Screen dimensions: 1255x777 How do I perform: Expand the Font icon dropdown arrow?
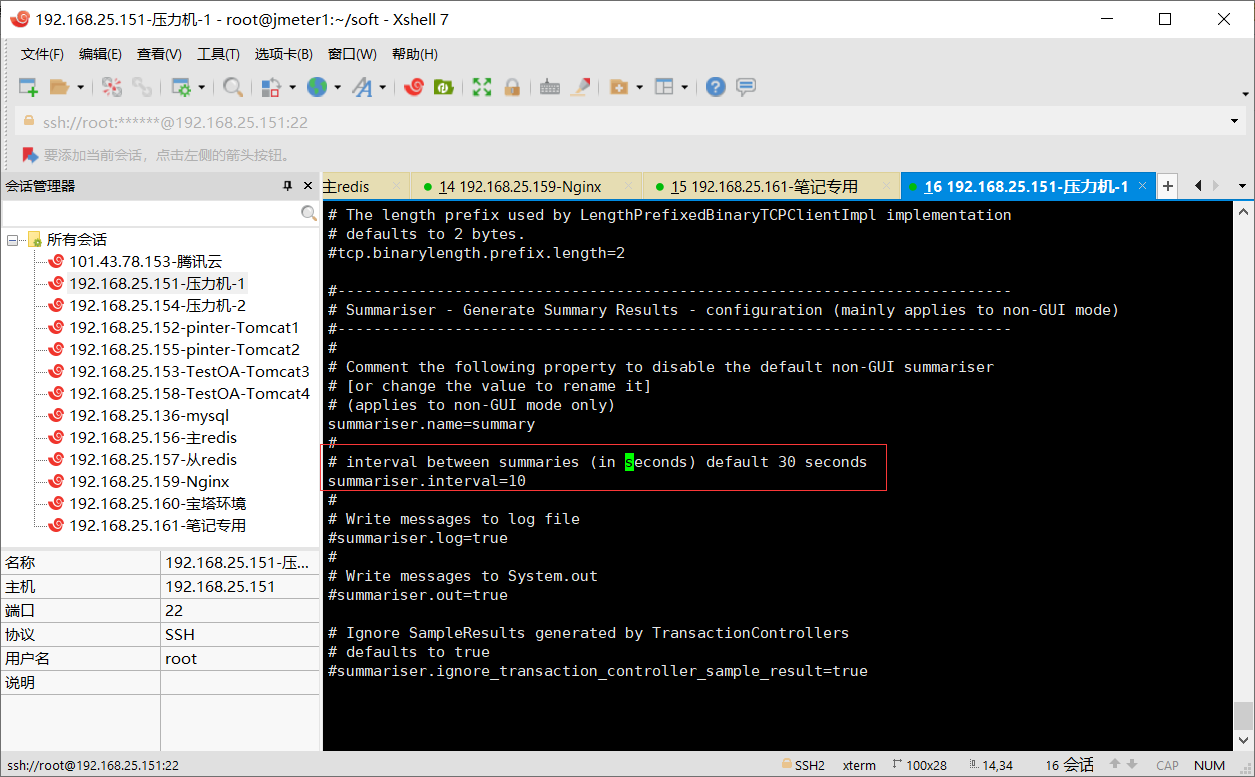(x=382, y=87)
